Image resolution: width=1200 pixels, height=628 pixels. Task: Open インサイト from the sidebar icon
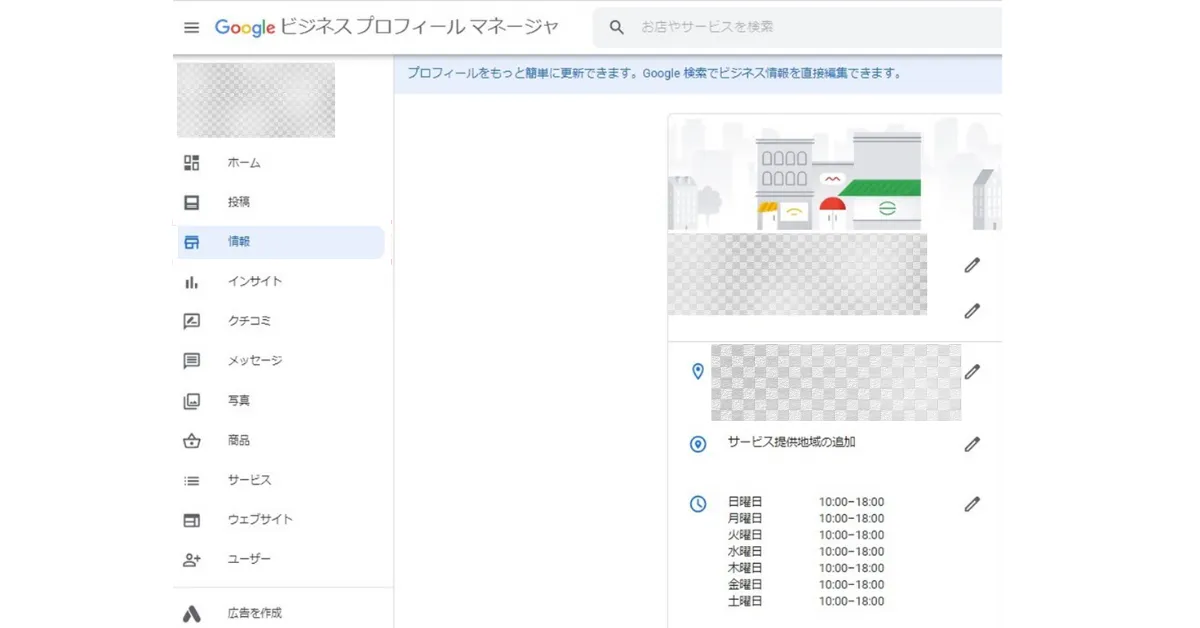[x=191, y=281]
